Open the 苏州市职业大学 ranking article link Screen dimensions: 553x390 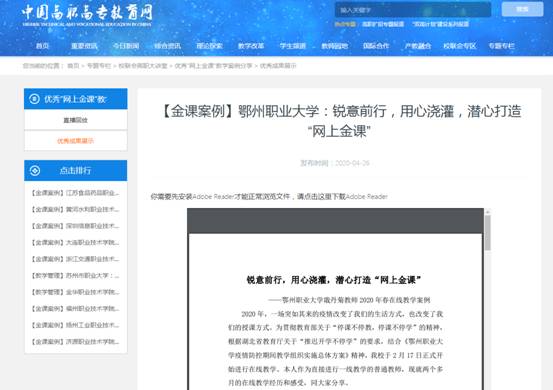click(75, 275)
